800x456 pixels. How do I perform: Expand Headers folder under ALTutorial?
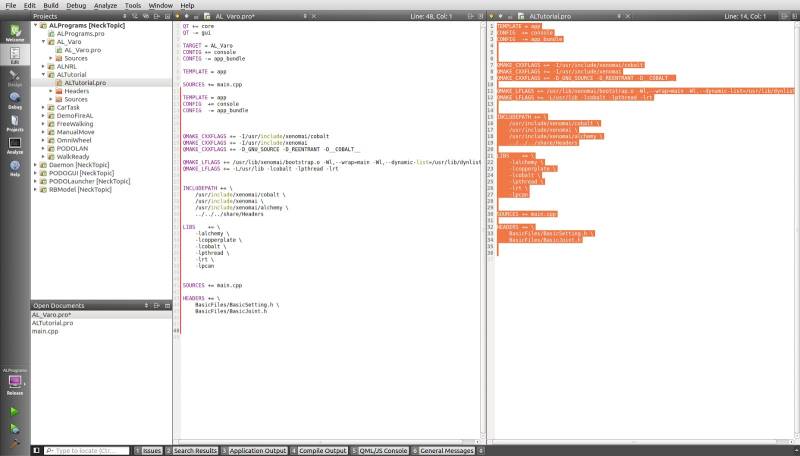[51, 91]
